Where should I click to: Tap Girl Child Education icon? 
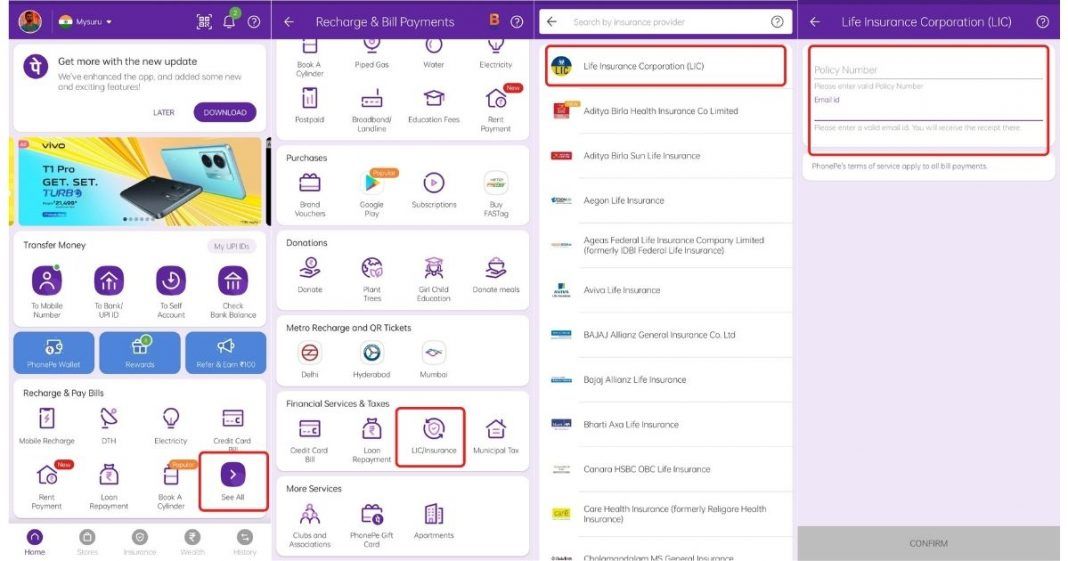coord(434,268)
